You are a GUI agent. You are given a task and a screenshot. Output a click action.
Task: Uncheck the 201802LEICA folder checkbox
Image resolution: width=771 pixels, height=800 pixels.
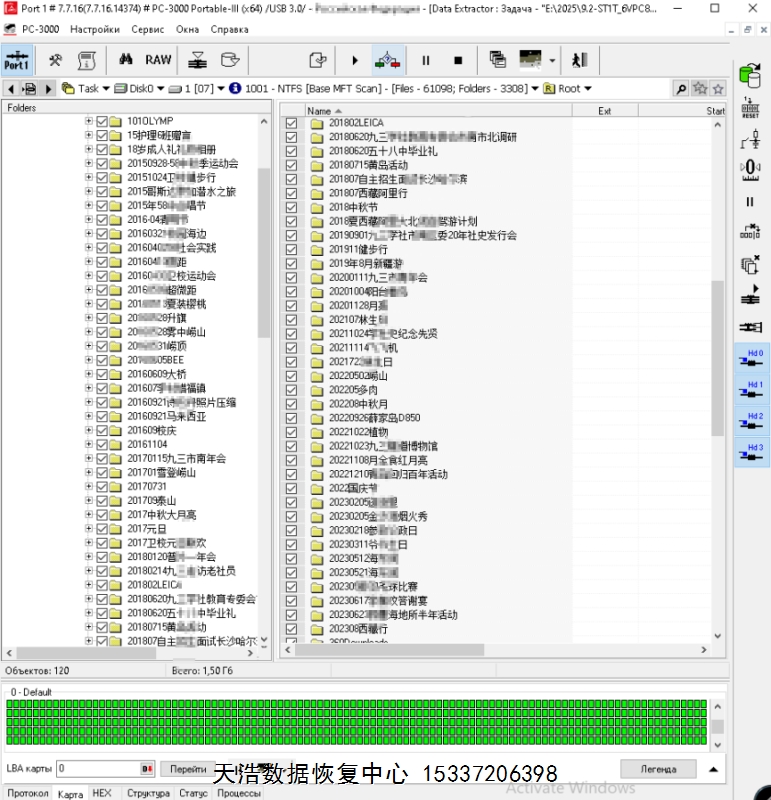point(292,123)
